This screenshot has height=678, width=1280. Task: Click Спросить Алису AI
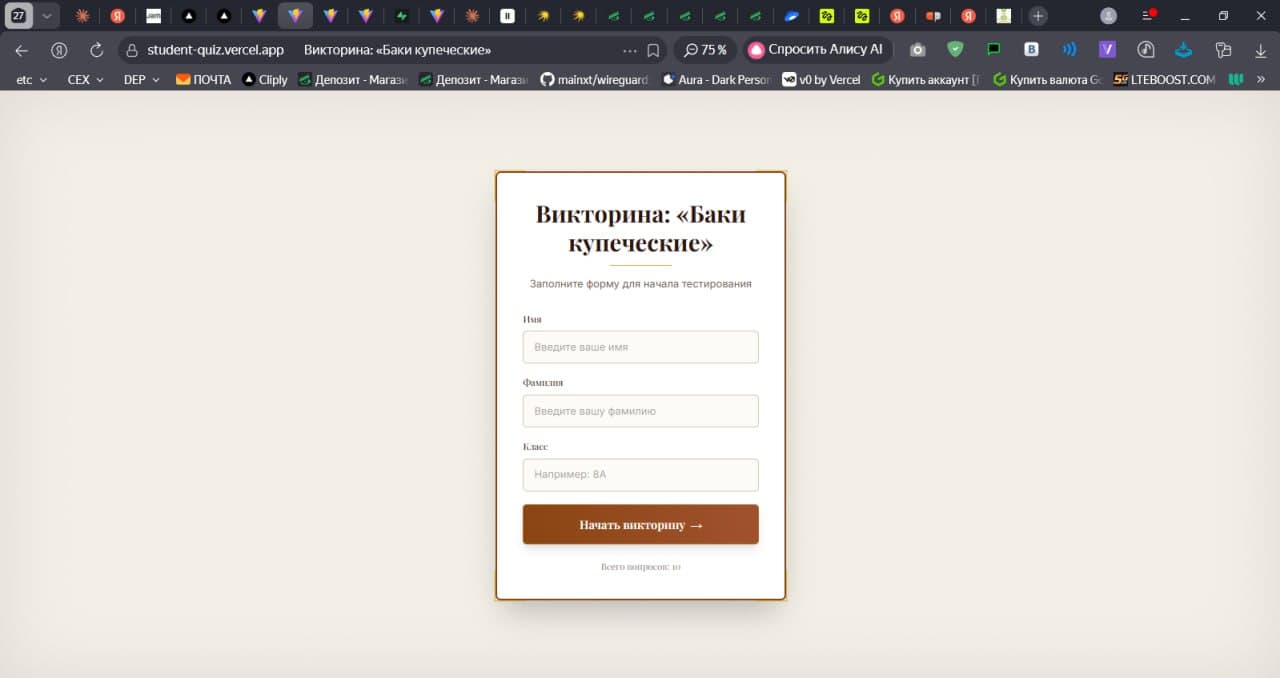point(818,49)
